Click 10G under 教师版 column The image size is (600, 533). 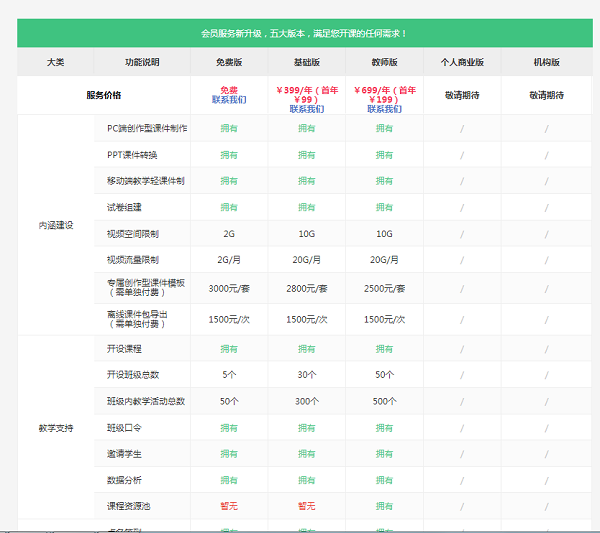(384, 234)
